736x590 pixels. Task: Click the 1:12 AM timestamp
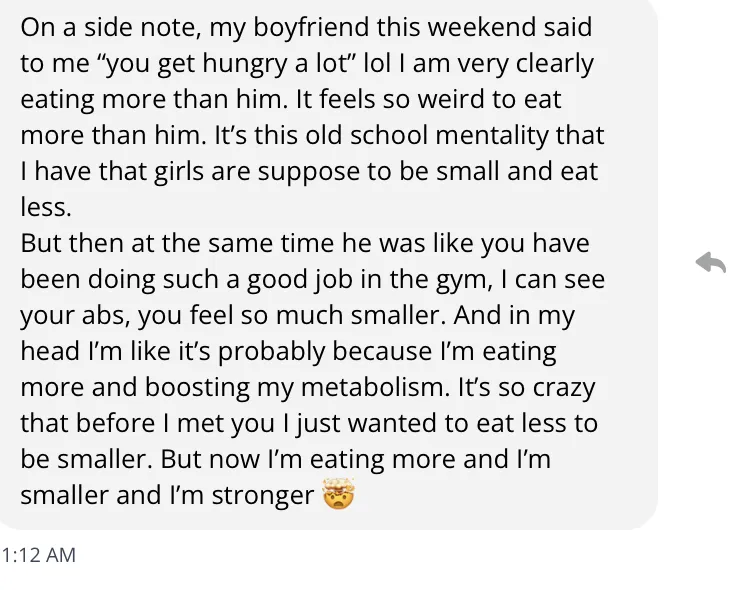coord(38,555)
